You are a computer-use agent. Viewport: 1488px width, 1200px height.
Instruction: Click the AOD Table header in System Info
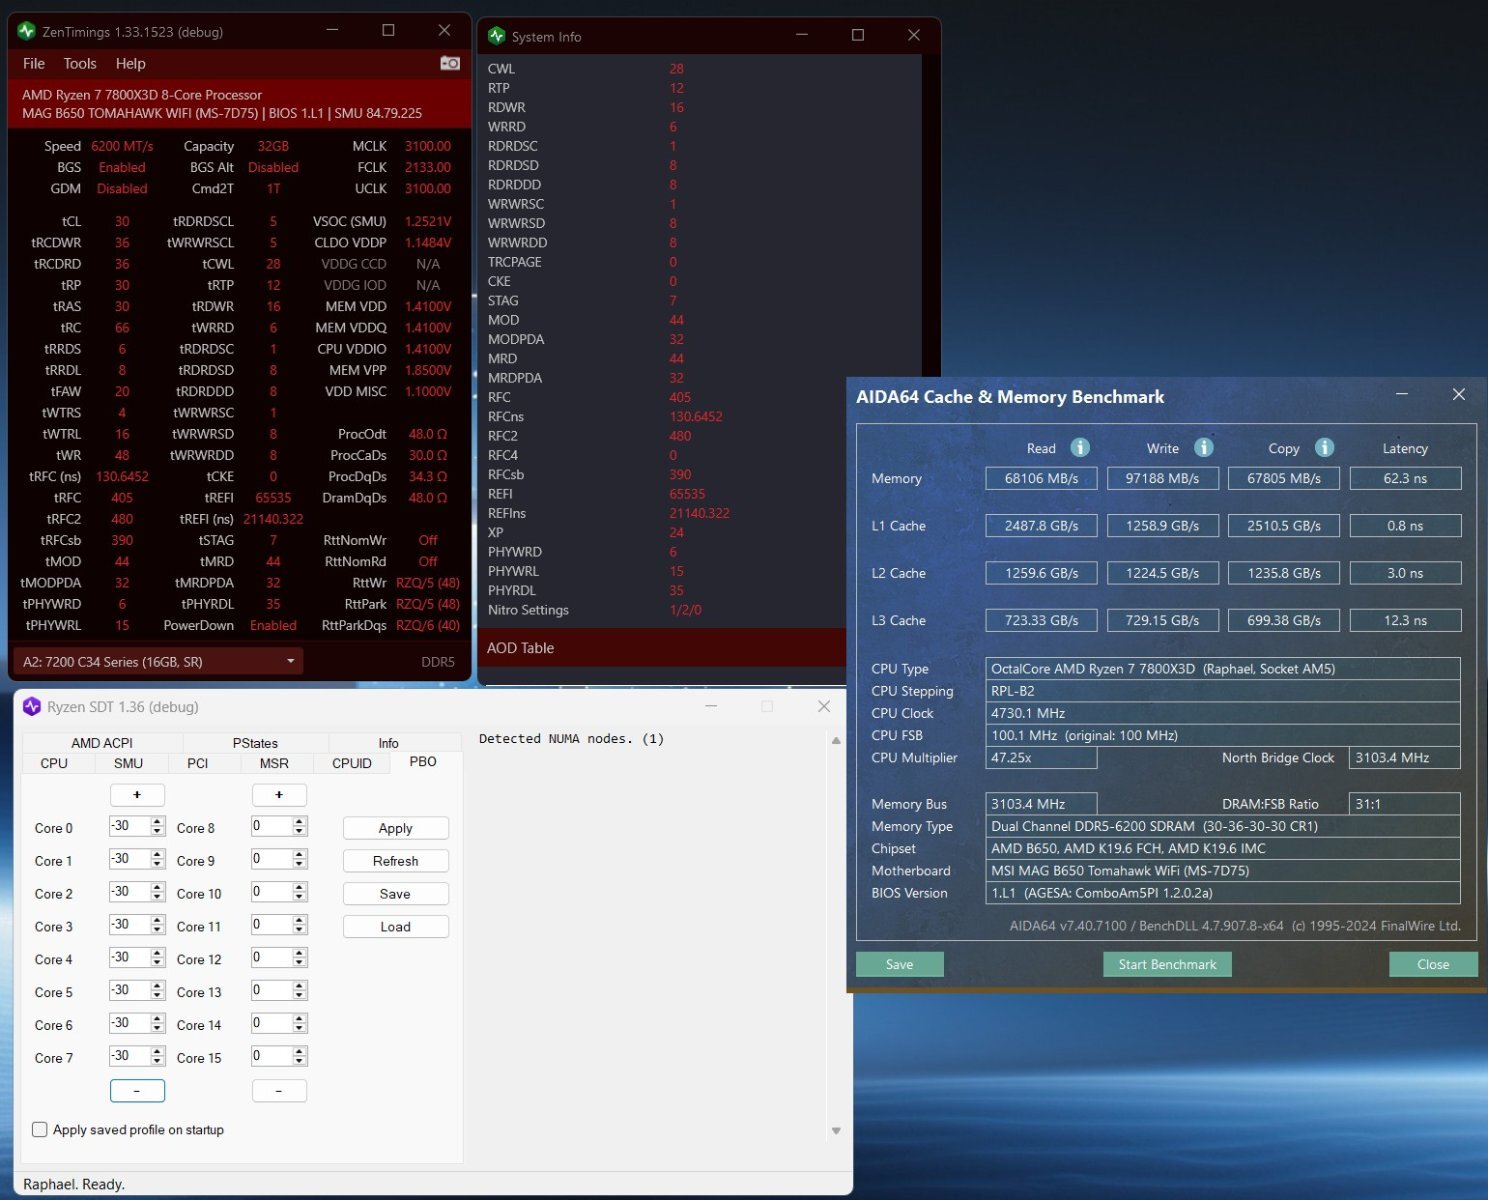click(x=520, y=648)
